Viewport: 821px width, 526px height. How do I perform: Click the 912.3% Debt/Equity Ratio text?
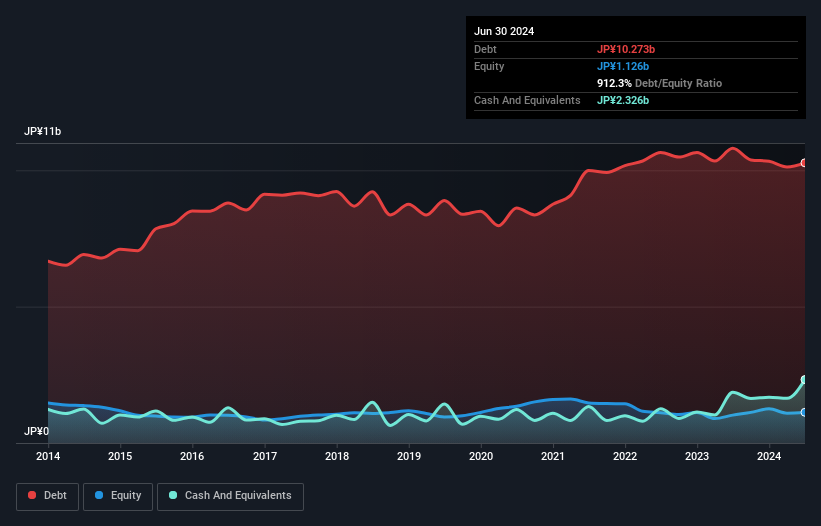click(659, 83)
